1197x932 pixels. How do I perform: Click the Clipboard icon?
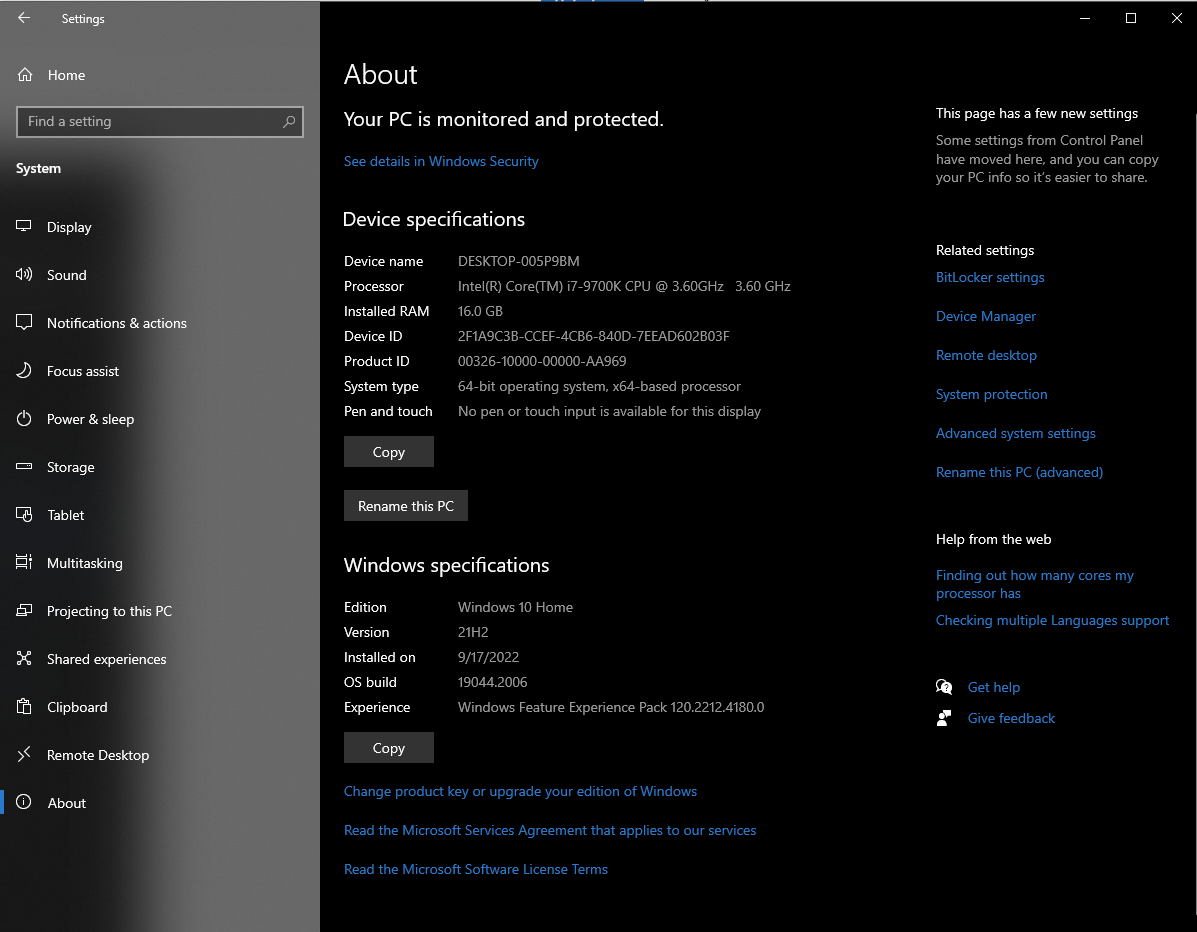tap(24, 706)
